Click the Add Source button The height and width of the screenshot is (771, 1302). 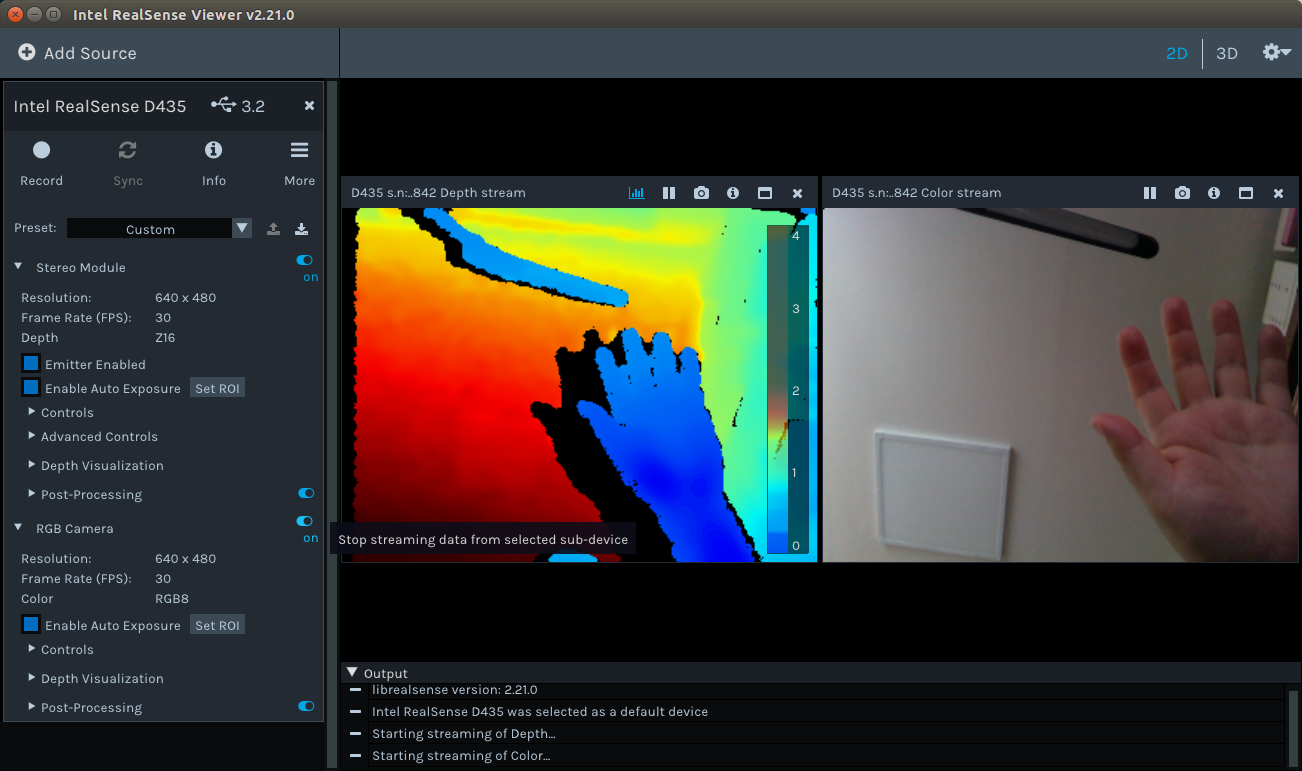click(77, 53)
